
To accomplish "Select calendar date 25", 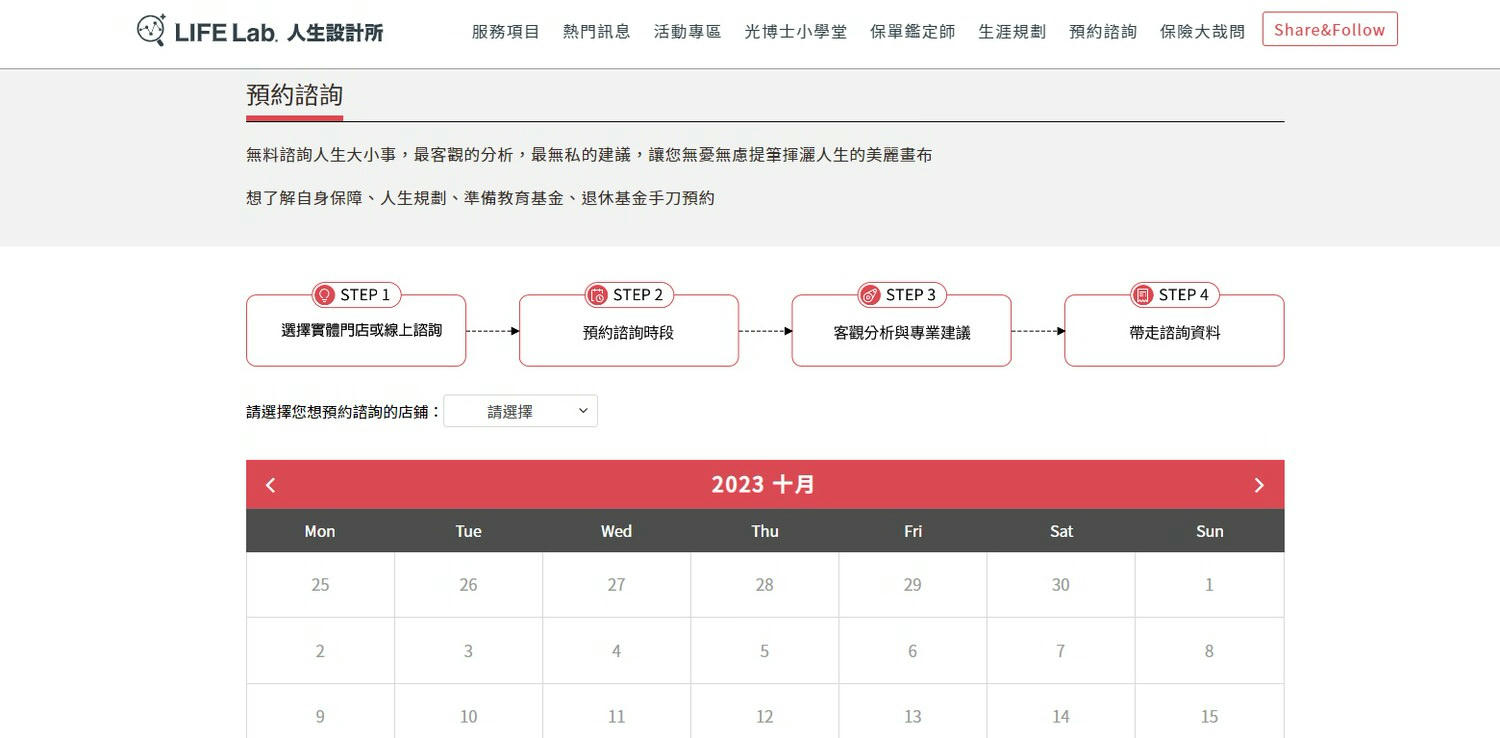I will pos(320,585).
